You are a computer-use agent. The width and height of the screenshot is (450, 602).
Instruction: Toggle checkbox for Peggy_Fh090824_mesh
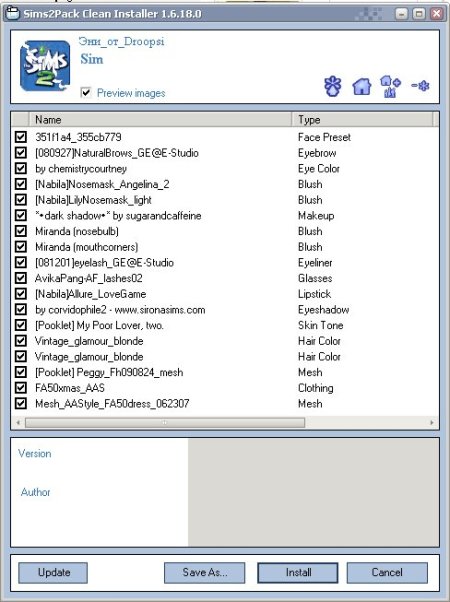pos(21,372)
